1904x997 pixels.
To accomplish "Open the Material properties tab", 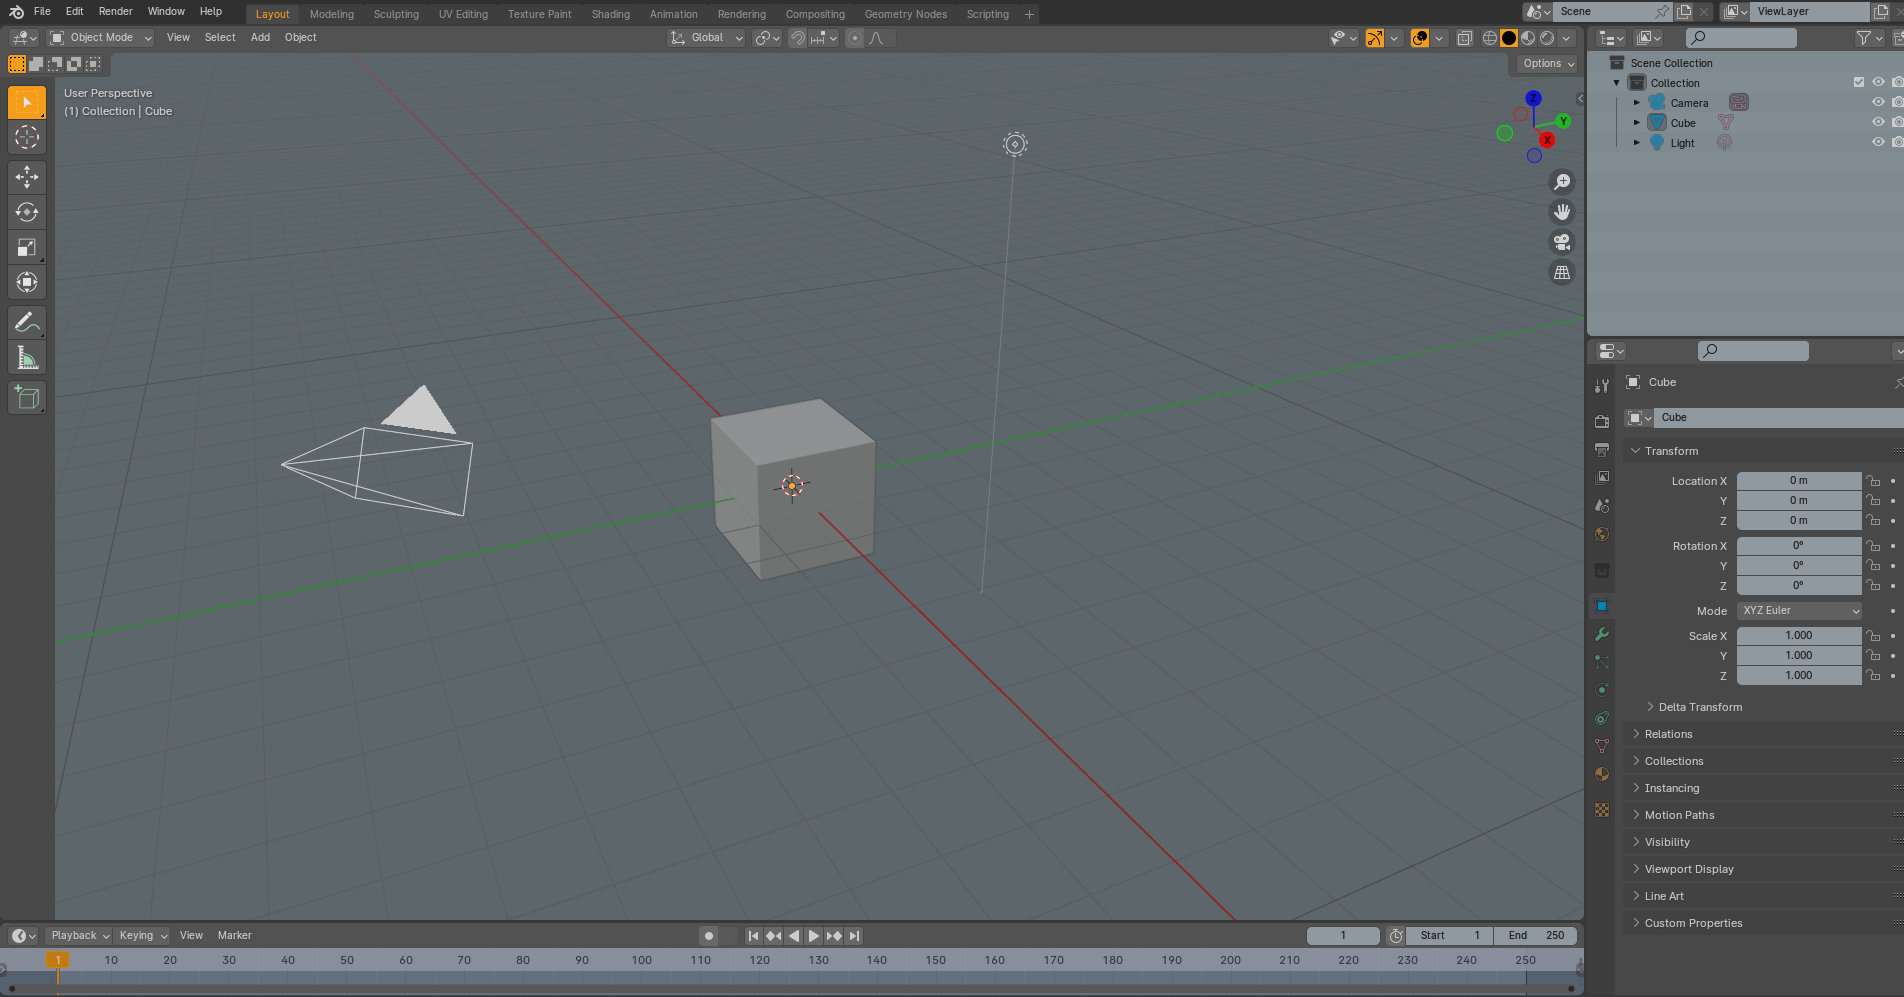I will coord(1602,774).
